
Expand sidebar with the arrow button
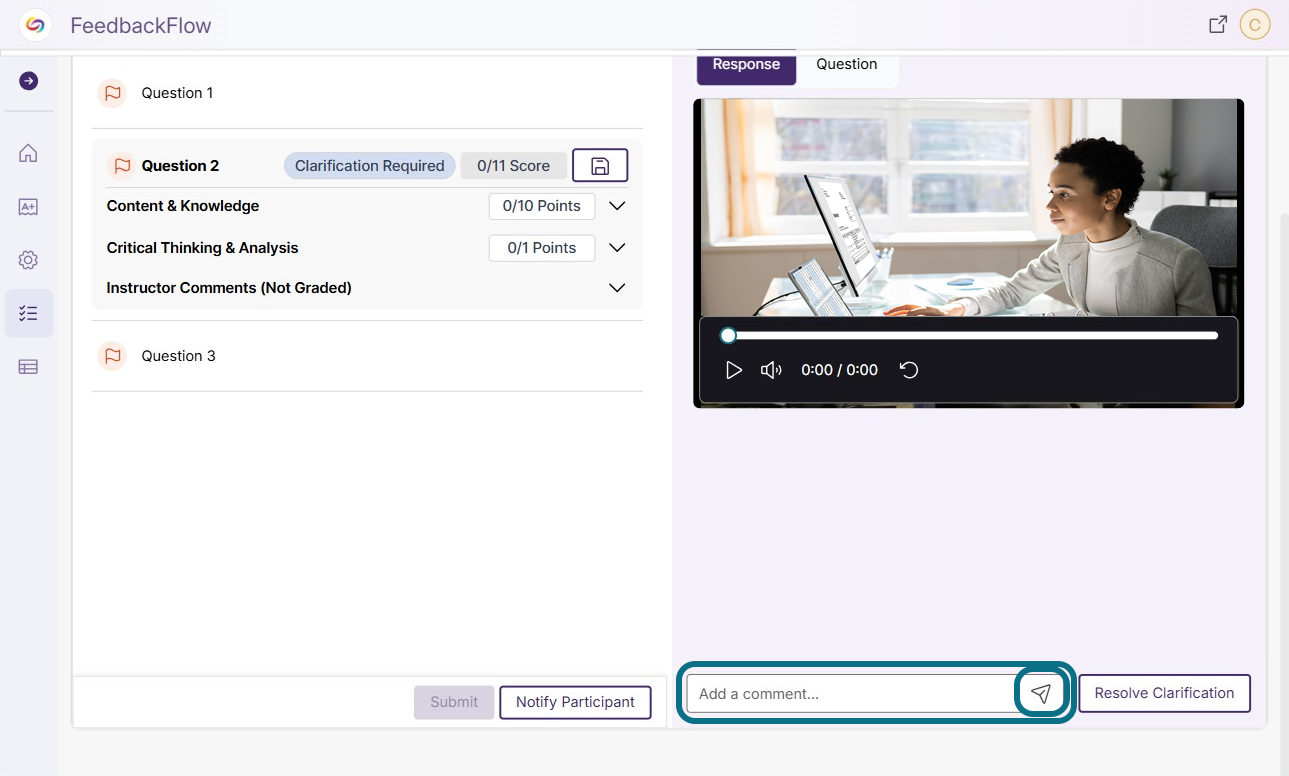[x=29, y=81]
